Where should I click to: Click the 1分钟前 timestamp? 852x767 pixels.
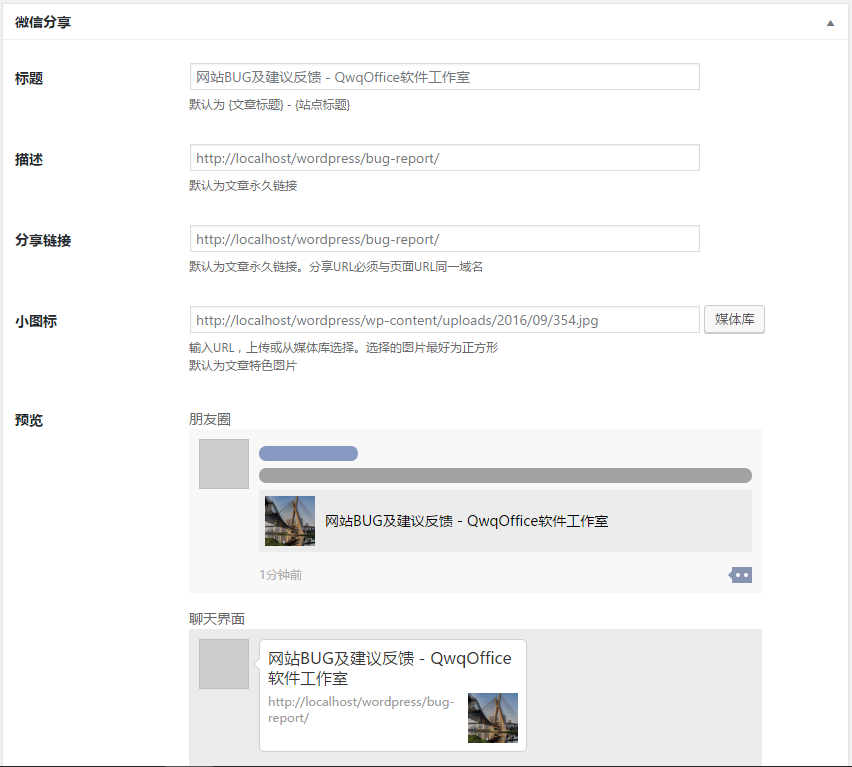click(x=280, y=575)
